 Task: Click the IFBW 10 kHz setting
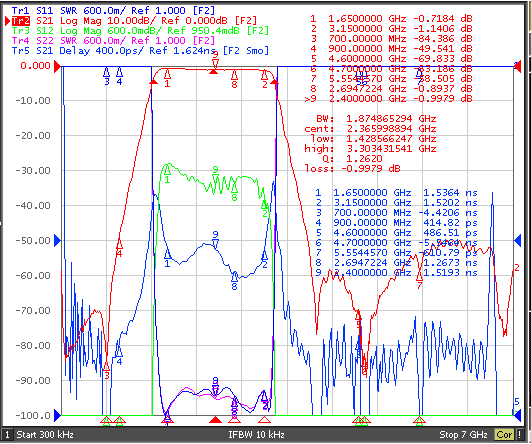pos(256,435)
